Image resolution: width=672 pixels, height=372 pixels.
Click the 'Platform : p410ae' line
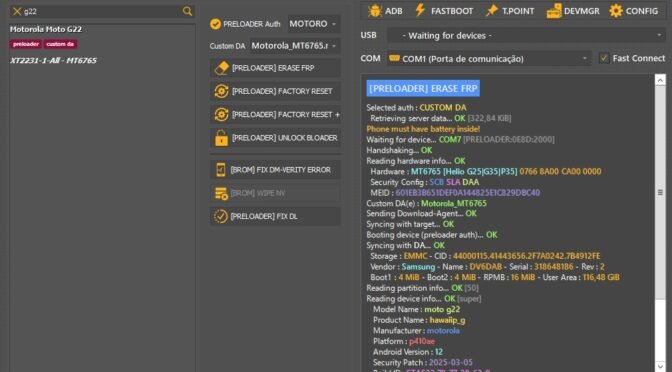click(x=404, y=342)
